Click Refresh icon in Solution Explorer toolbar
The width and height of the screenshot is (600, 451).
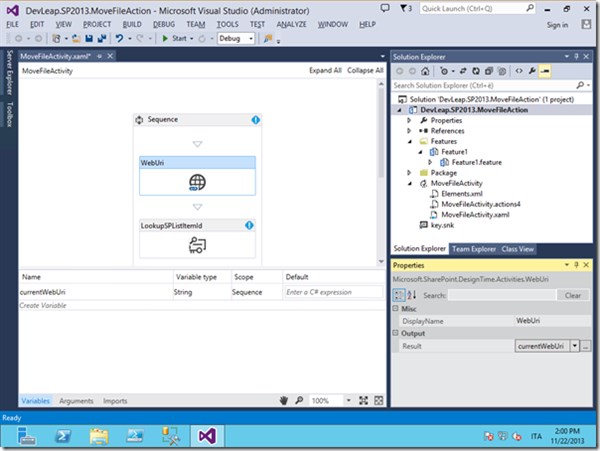476,71
